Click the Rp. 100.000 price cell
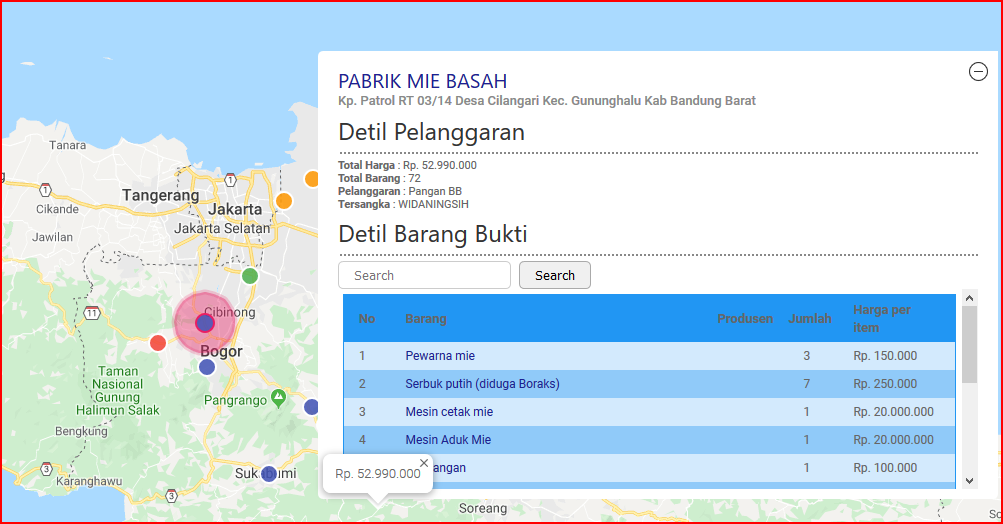Viewport: 1003px width, 524px height. (885, 468)
